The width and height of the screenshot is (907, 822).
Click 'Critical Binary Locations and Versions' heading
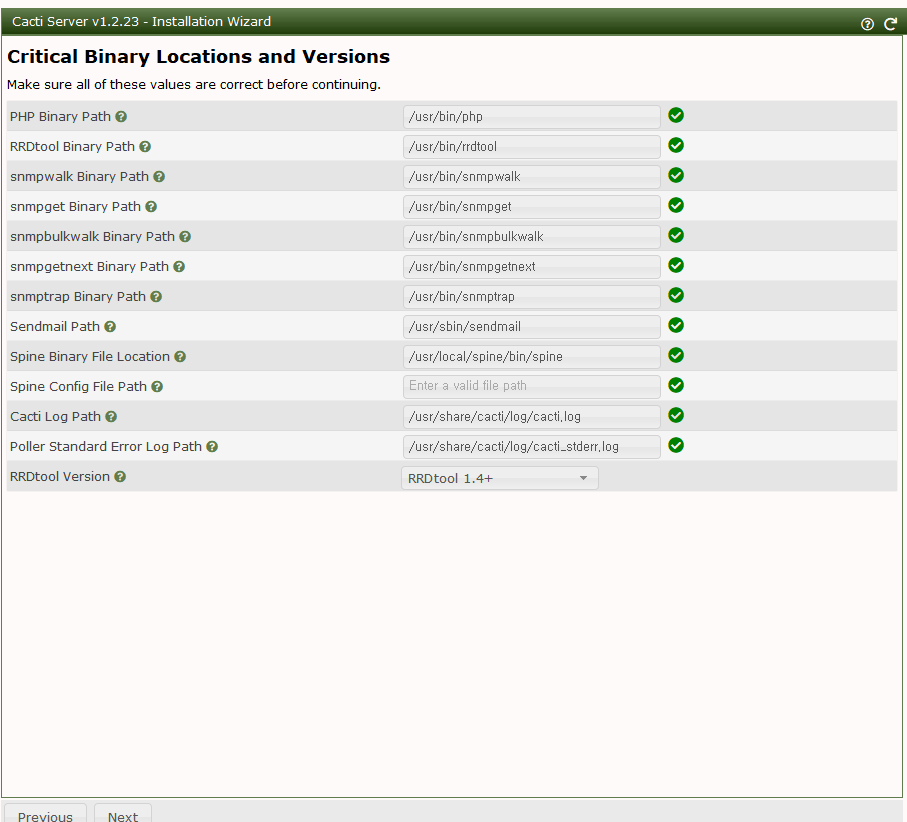[x=198, y=57]
